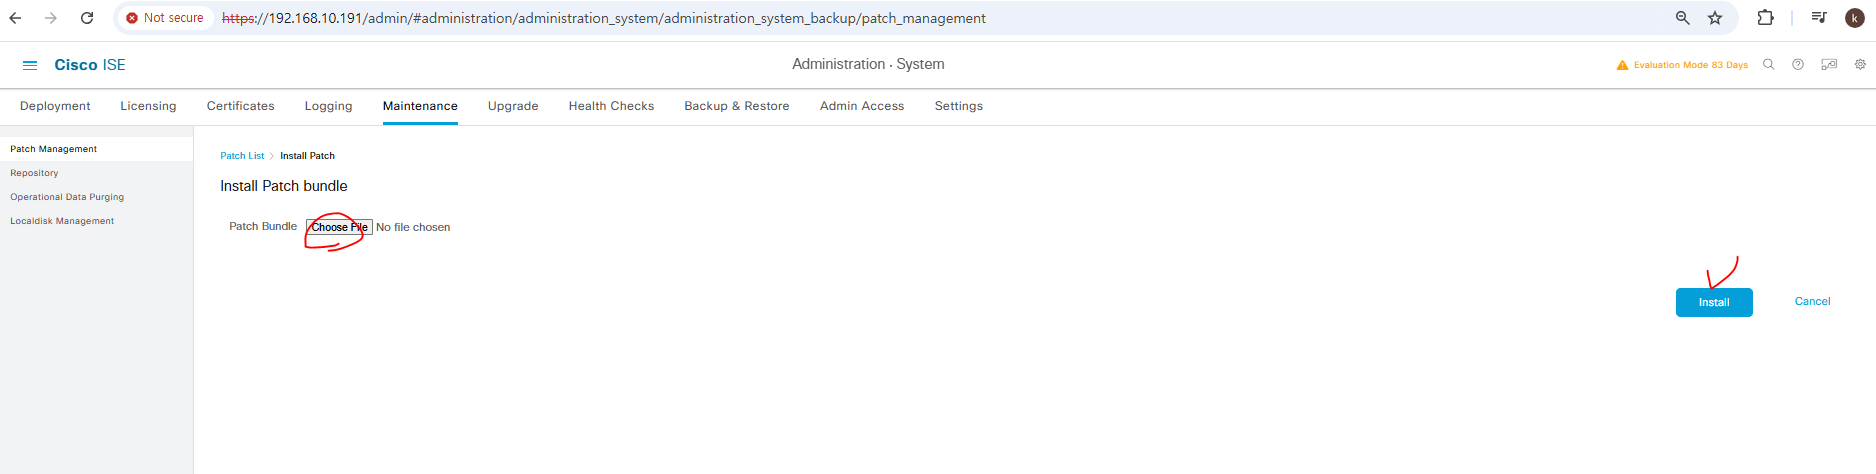
Task: Open the Settings tab
Action: 958,106
